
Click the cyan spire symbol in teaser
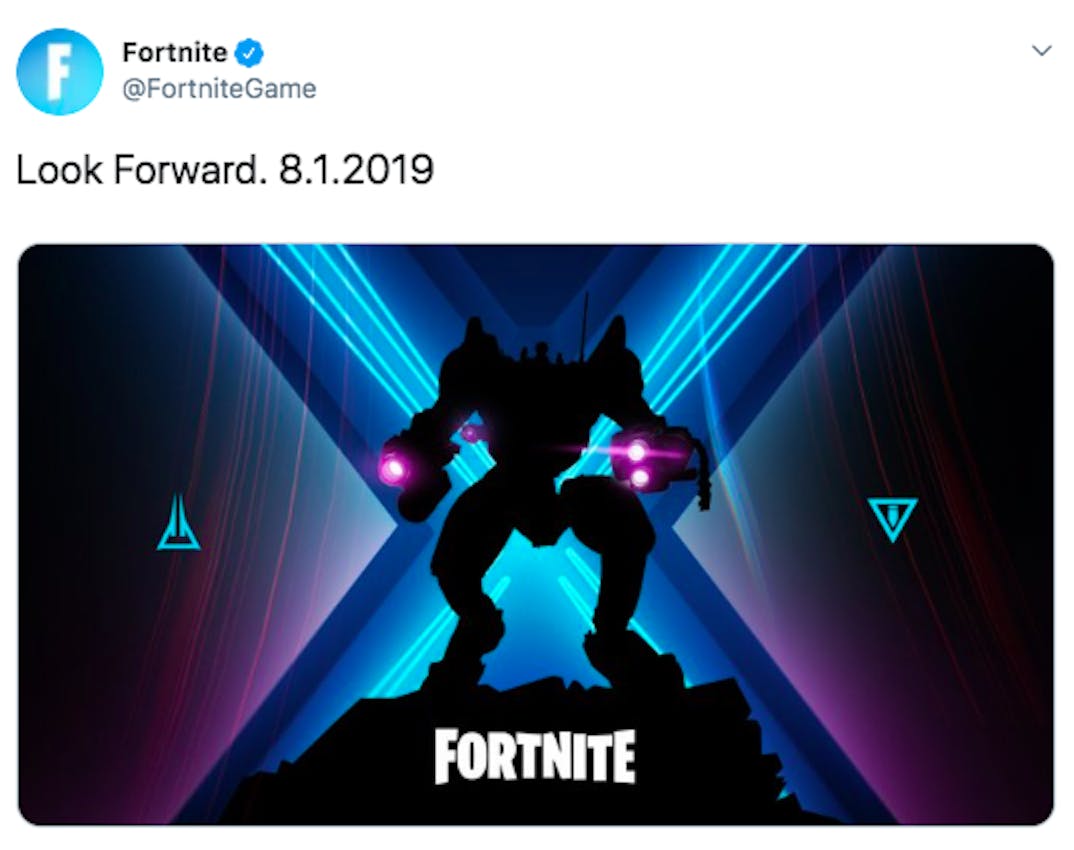tap(178, 522)
